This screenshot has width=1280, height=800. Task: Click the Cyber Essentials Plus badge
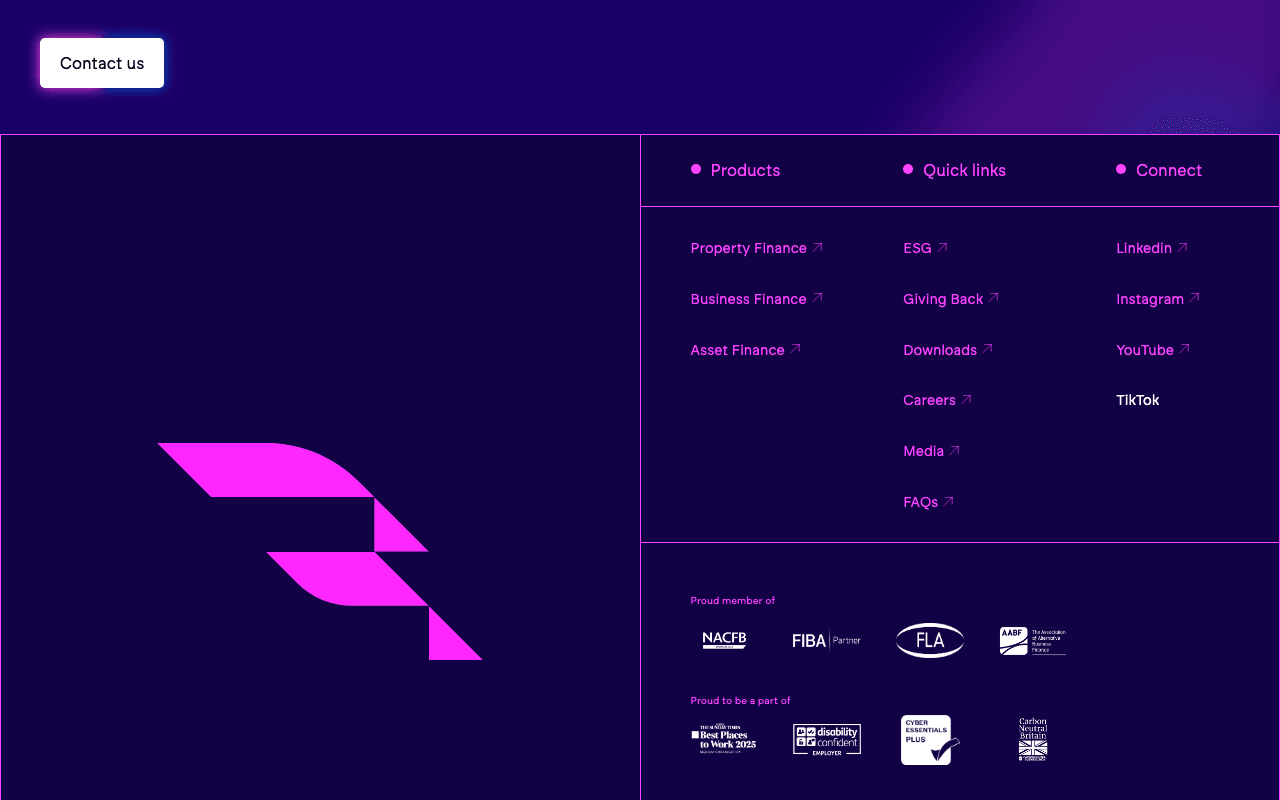pos(929,740)
